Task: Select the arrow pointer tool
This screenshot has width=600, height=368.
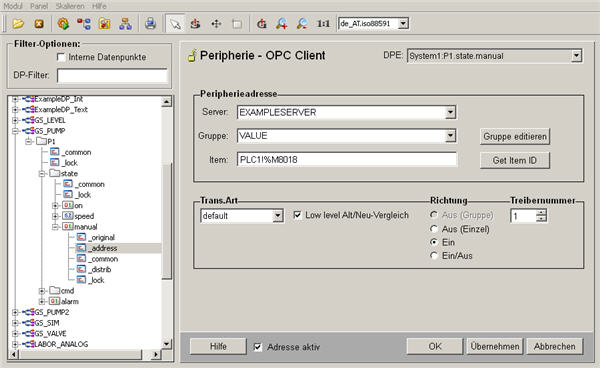Action: tap(175, 24)
